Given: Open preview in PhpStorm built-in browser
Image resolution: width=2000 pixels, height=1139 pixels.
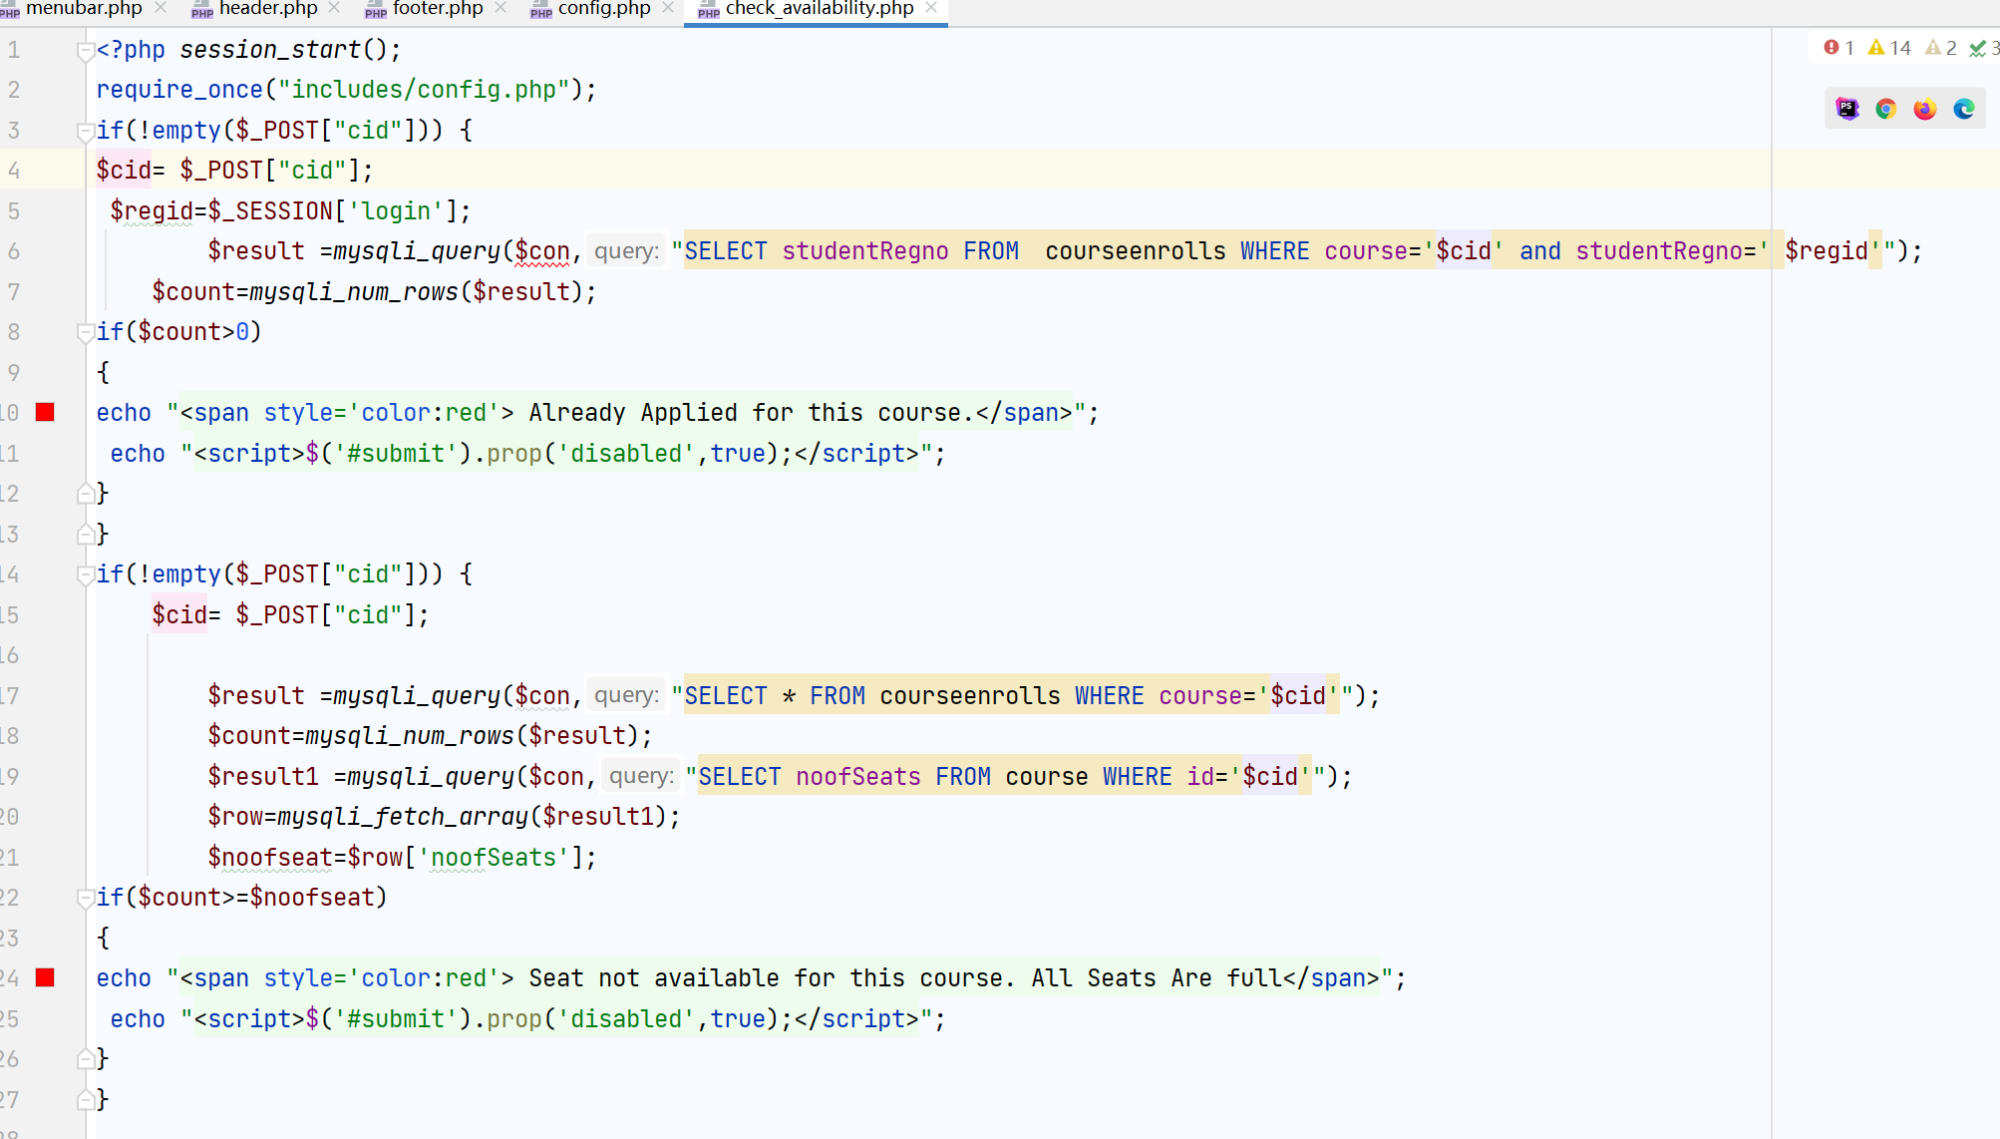Looking at the screenshot, I should click(1846, 109).
